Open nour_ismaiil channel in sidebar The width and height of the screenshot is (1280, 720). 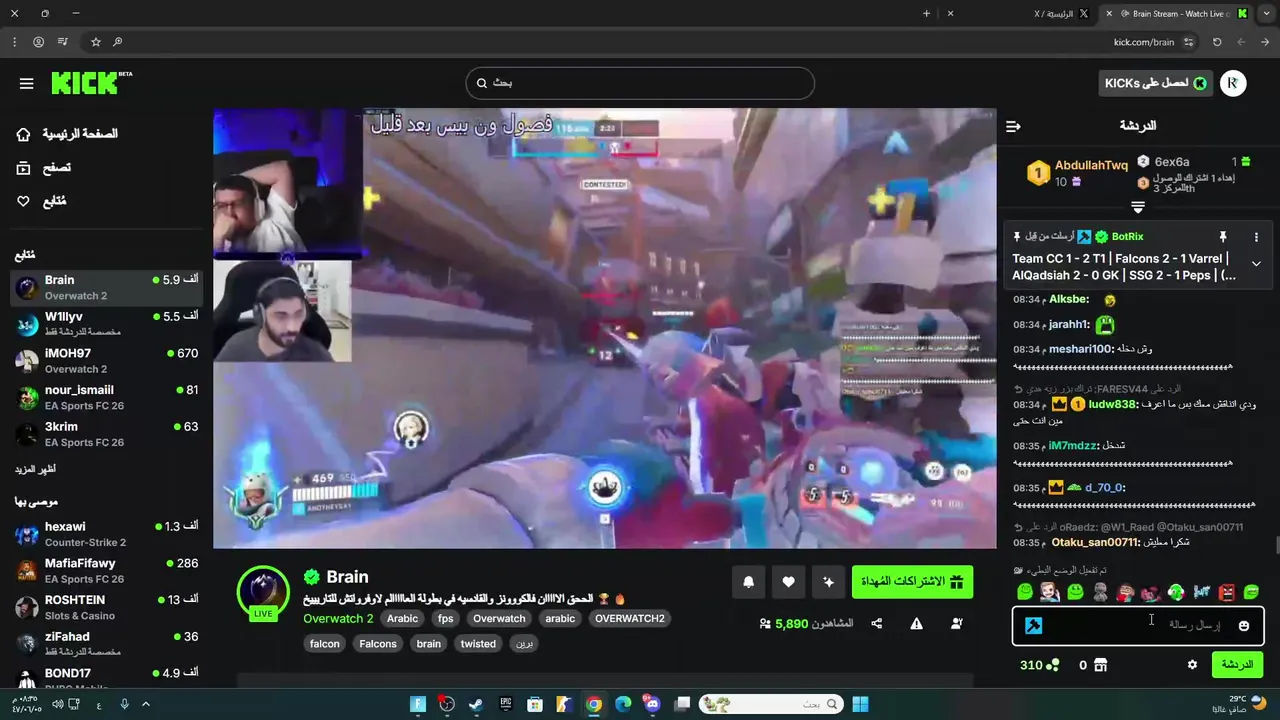point(107,398)
